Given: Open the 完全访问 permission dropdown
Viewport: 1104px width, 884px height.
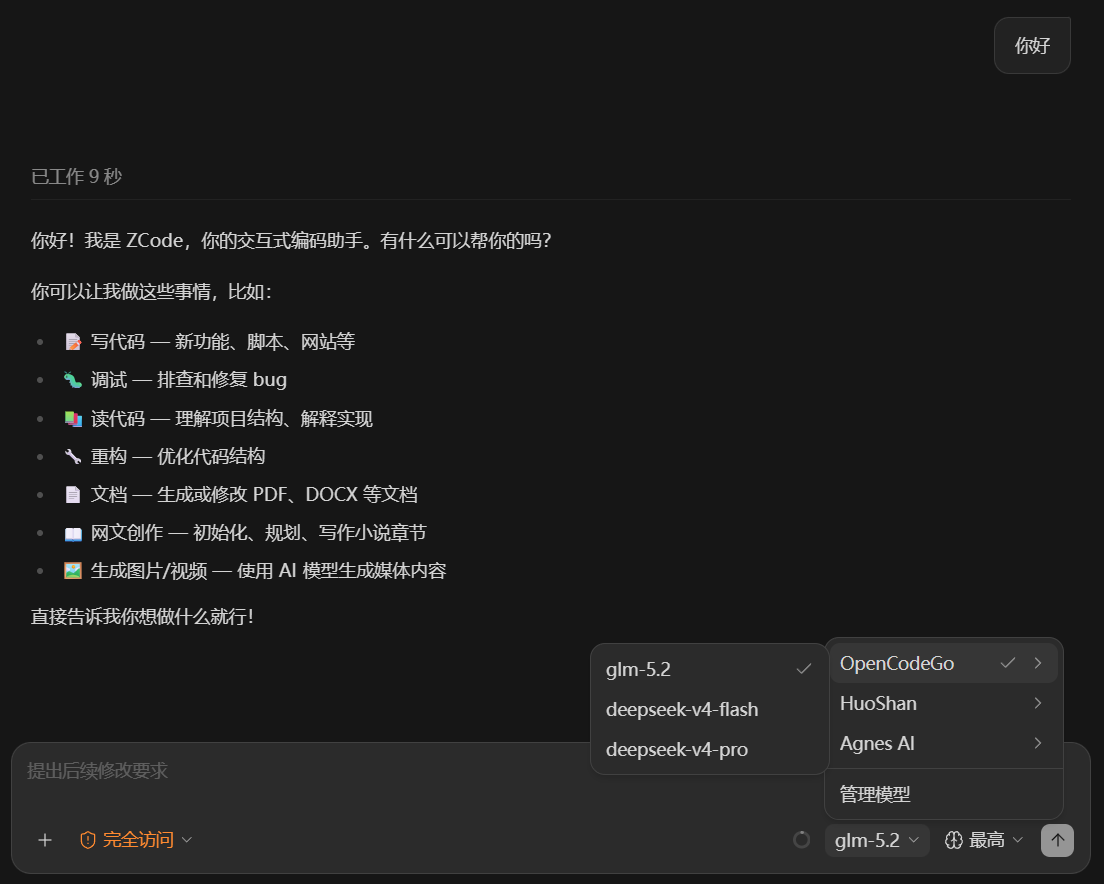Looking at the screenshot, I should click(137, 840).
